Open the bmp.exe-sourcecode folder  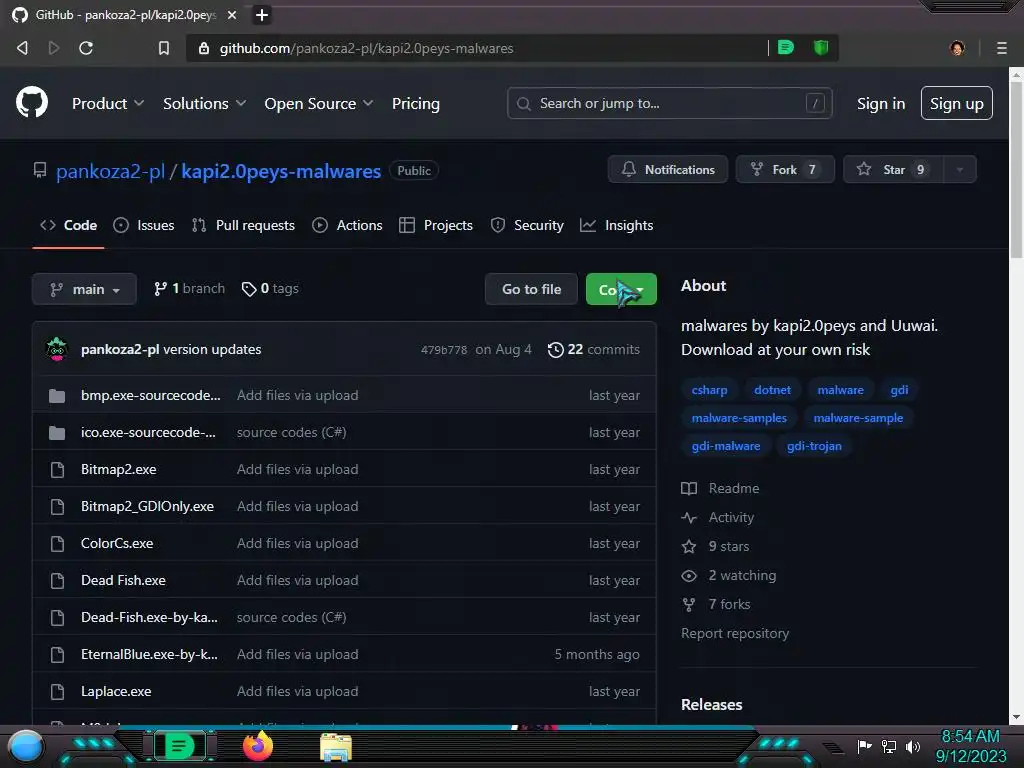150,395
